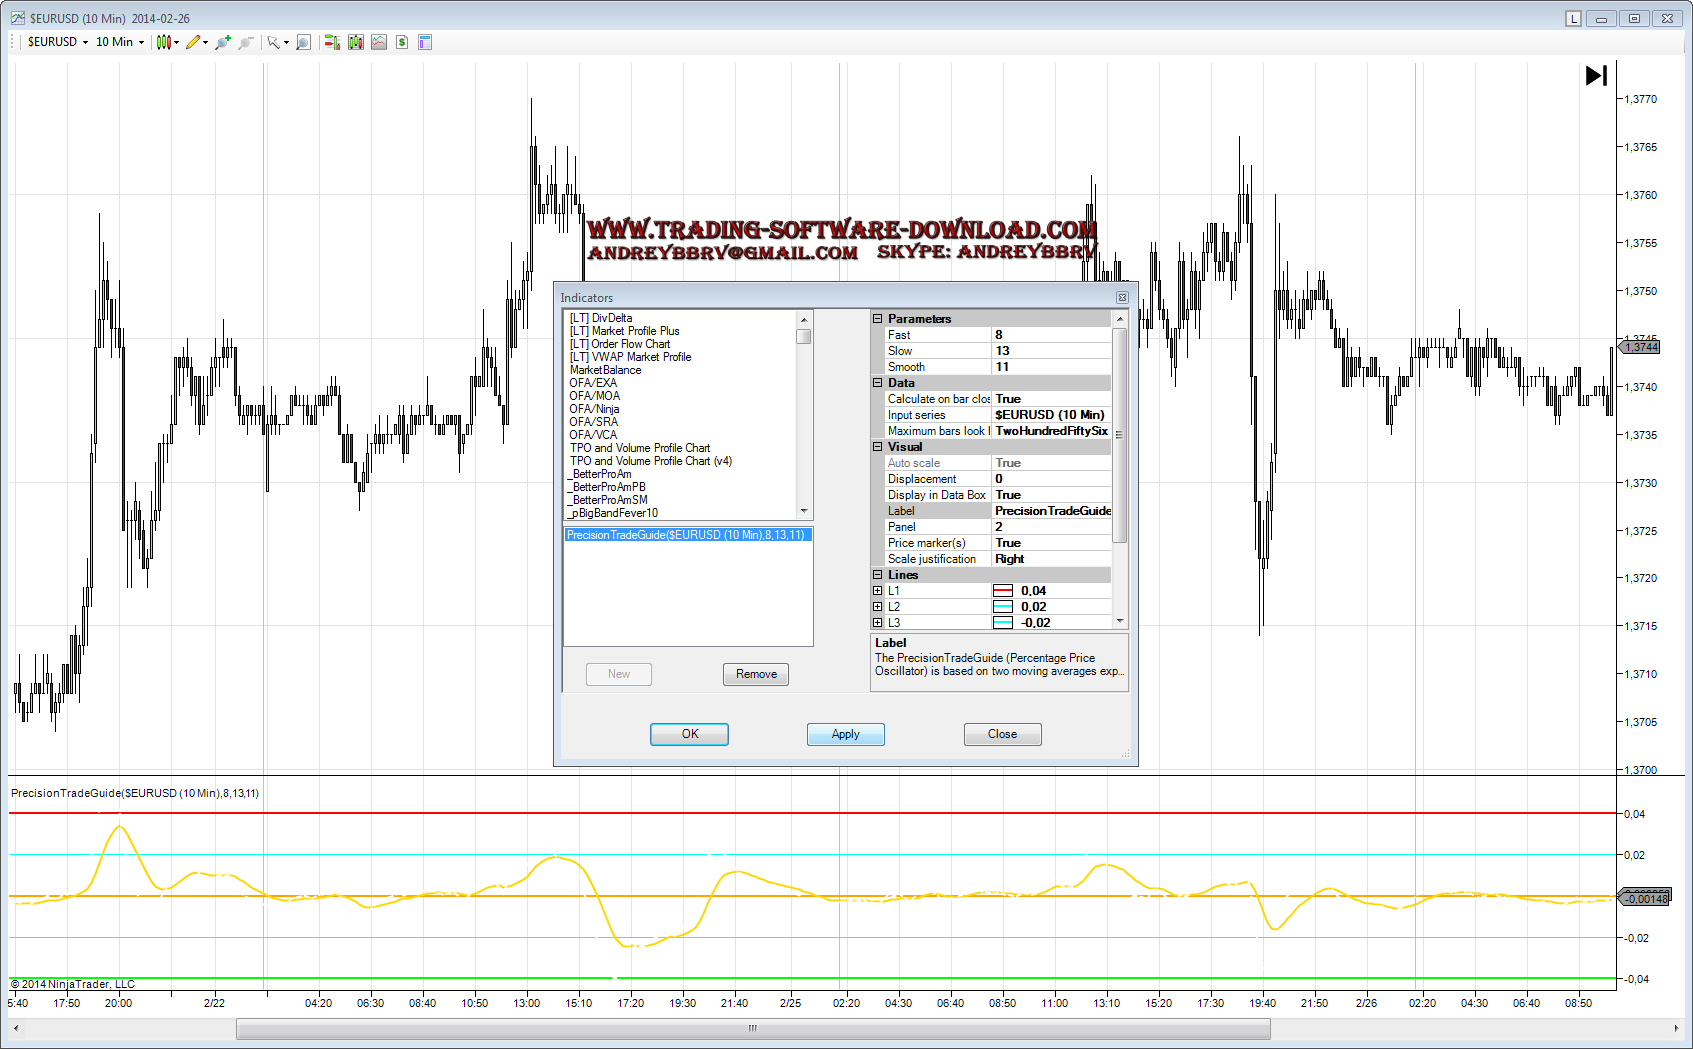Open the chart Properties icon

[425, 42]
